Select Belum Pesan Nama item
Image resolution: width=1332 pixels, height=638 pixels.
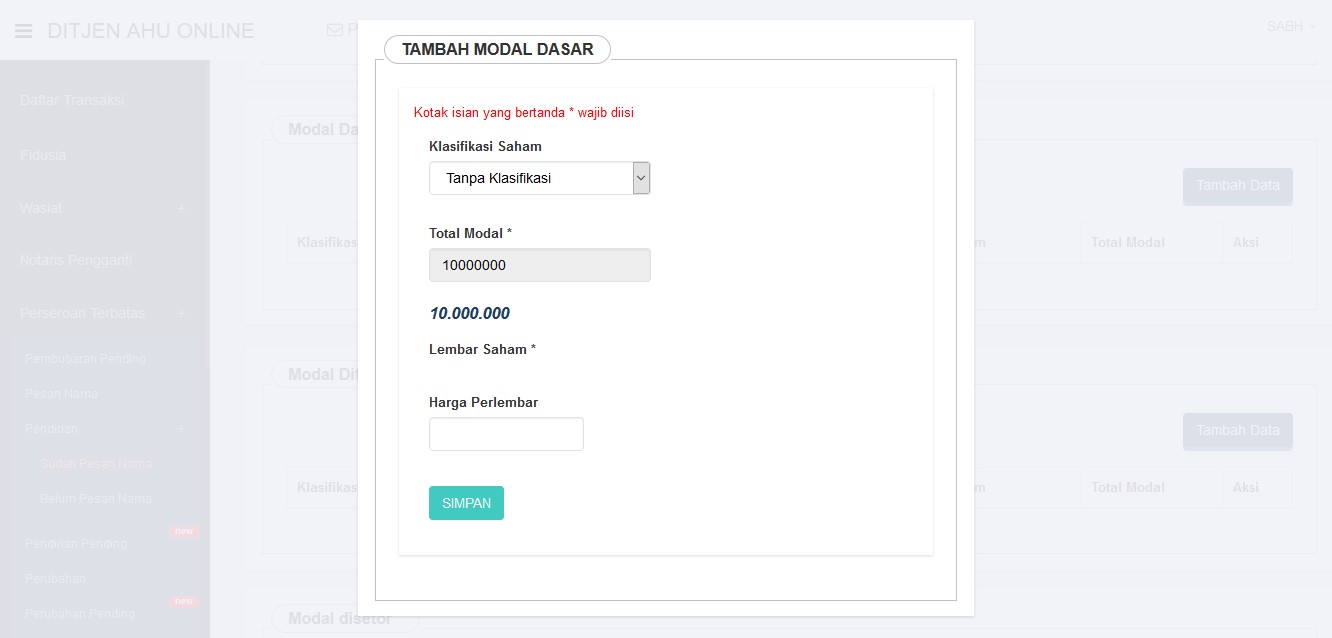click(96, 498)
